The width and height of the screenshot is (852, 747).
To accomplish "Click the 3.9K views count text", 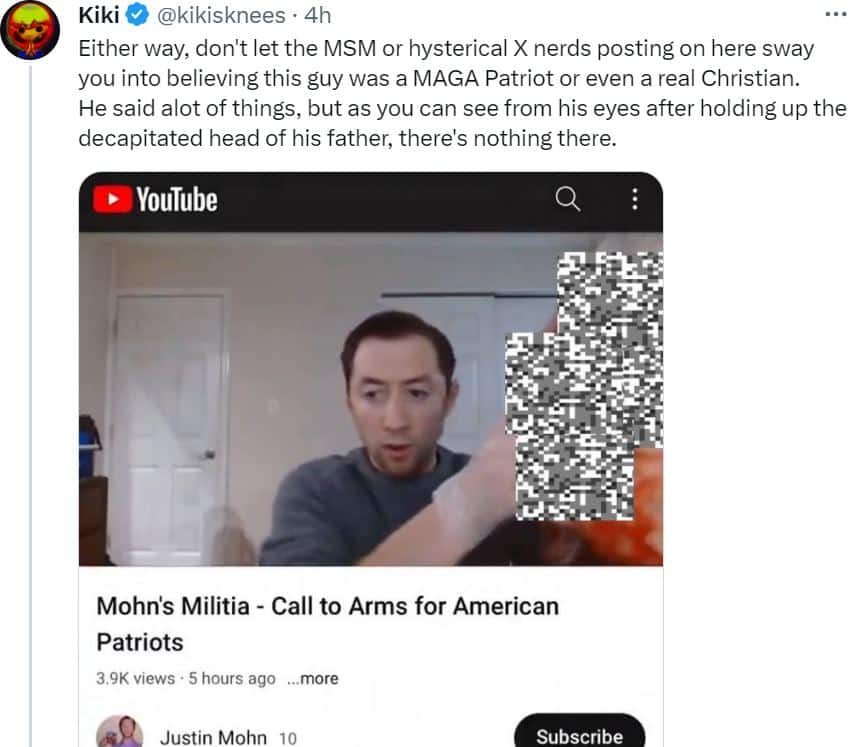I will pyautogui.click(x=135, y=679).
